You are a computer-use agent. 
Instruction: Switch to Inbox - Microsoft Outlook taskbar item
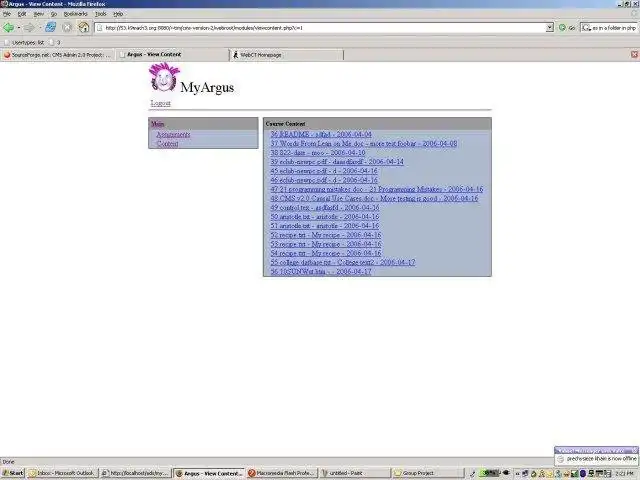[x=62, y=473]
